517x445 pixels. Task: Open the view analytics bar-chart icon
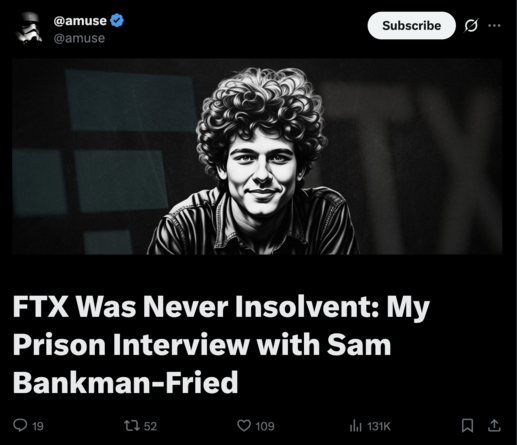pos(356,426)
